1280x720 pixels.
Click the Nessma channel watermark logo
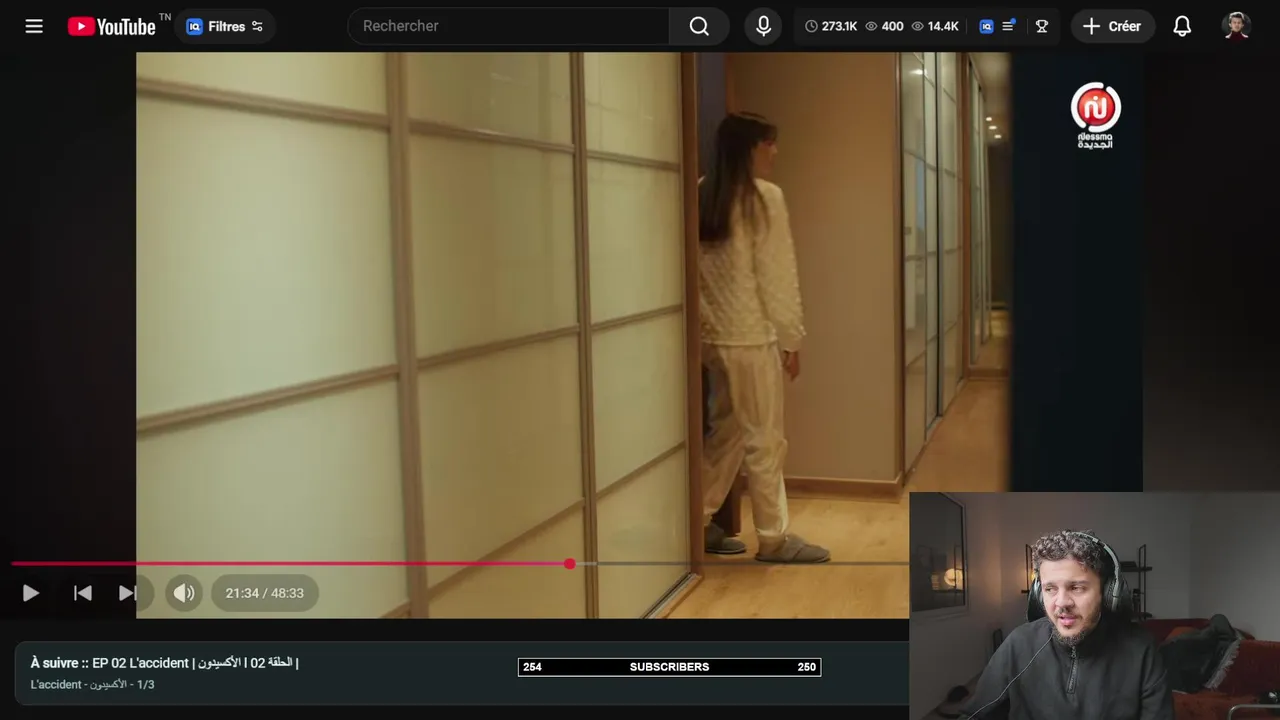tap(1095, 115)
